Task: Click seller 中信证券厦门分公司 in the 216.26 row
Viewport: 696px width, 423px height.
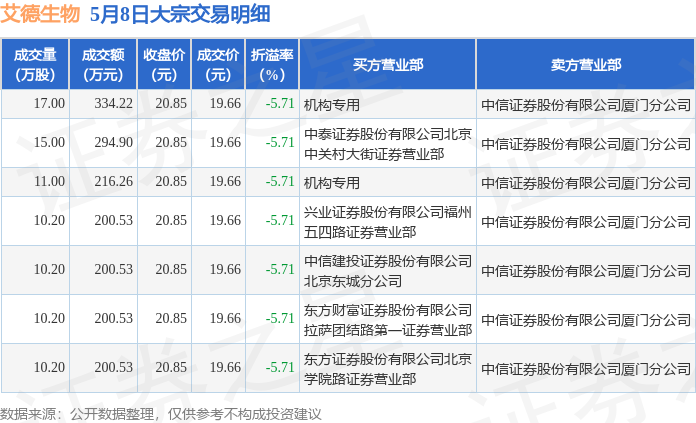Action: [586, 183]
